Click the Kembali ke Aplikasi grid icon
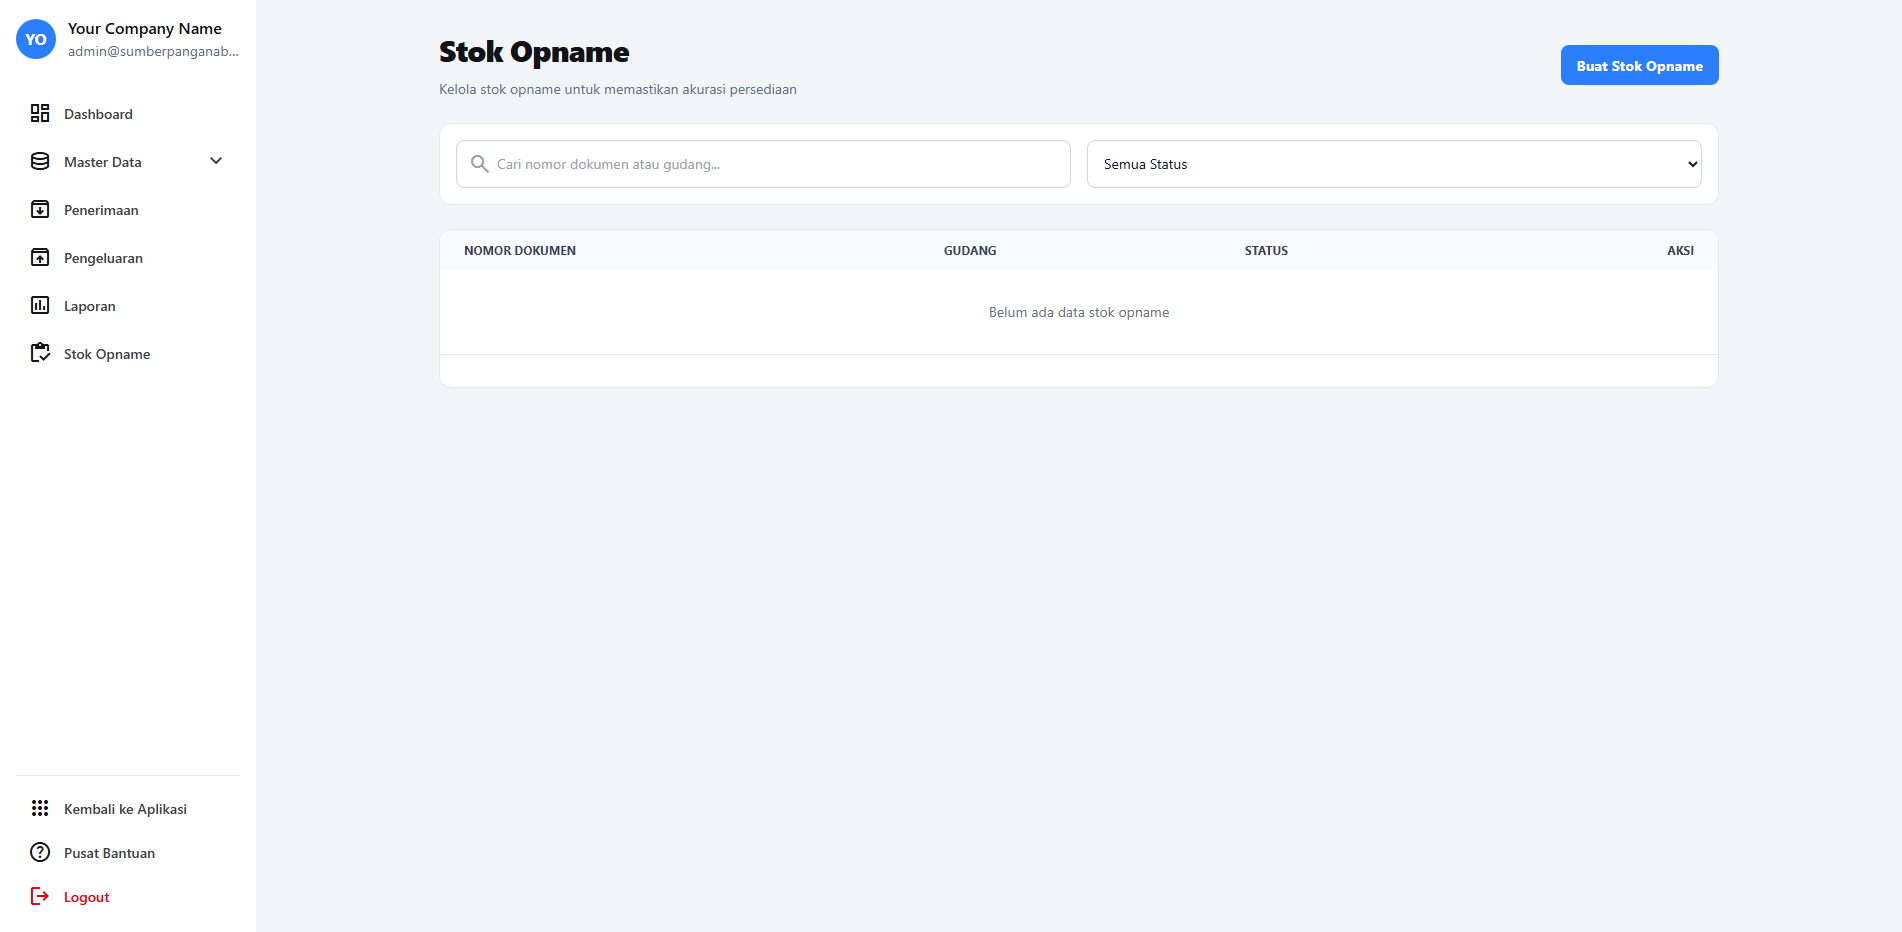 coord(40,808)
